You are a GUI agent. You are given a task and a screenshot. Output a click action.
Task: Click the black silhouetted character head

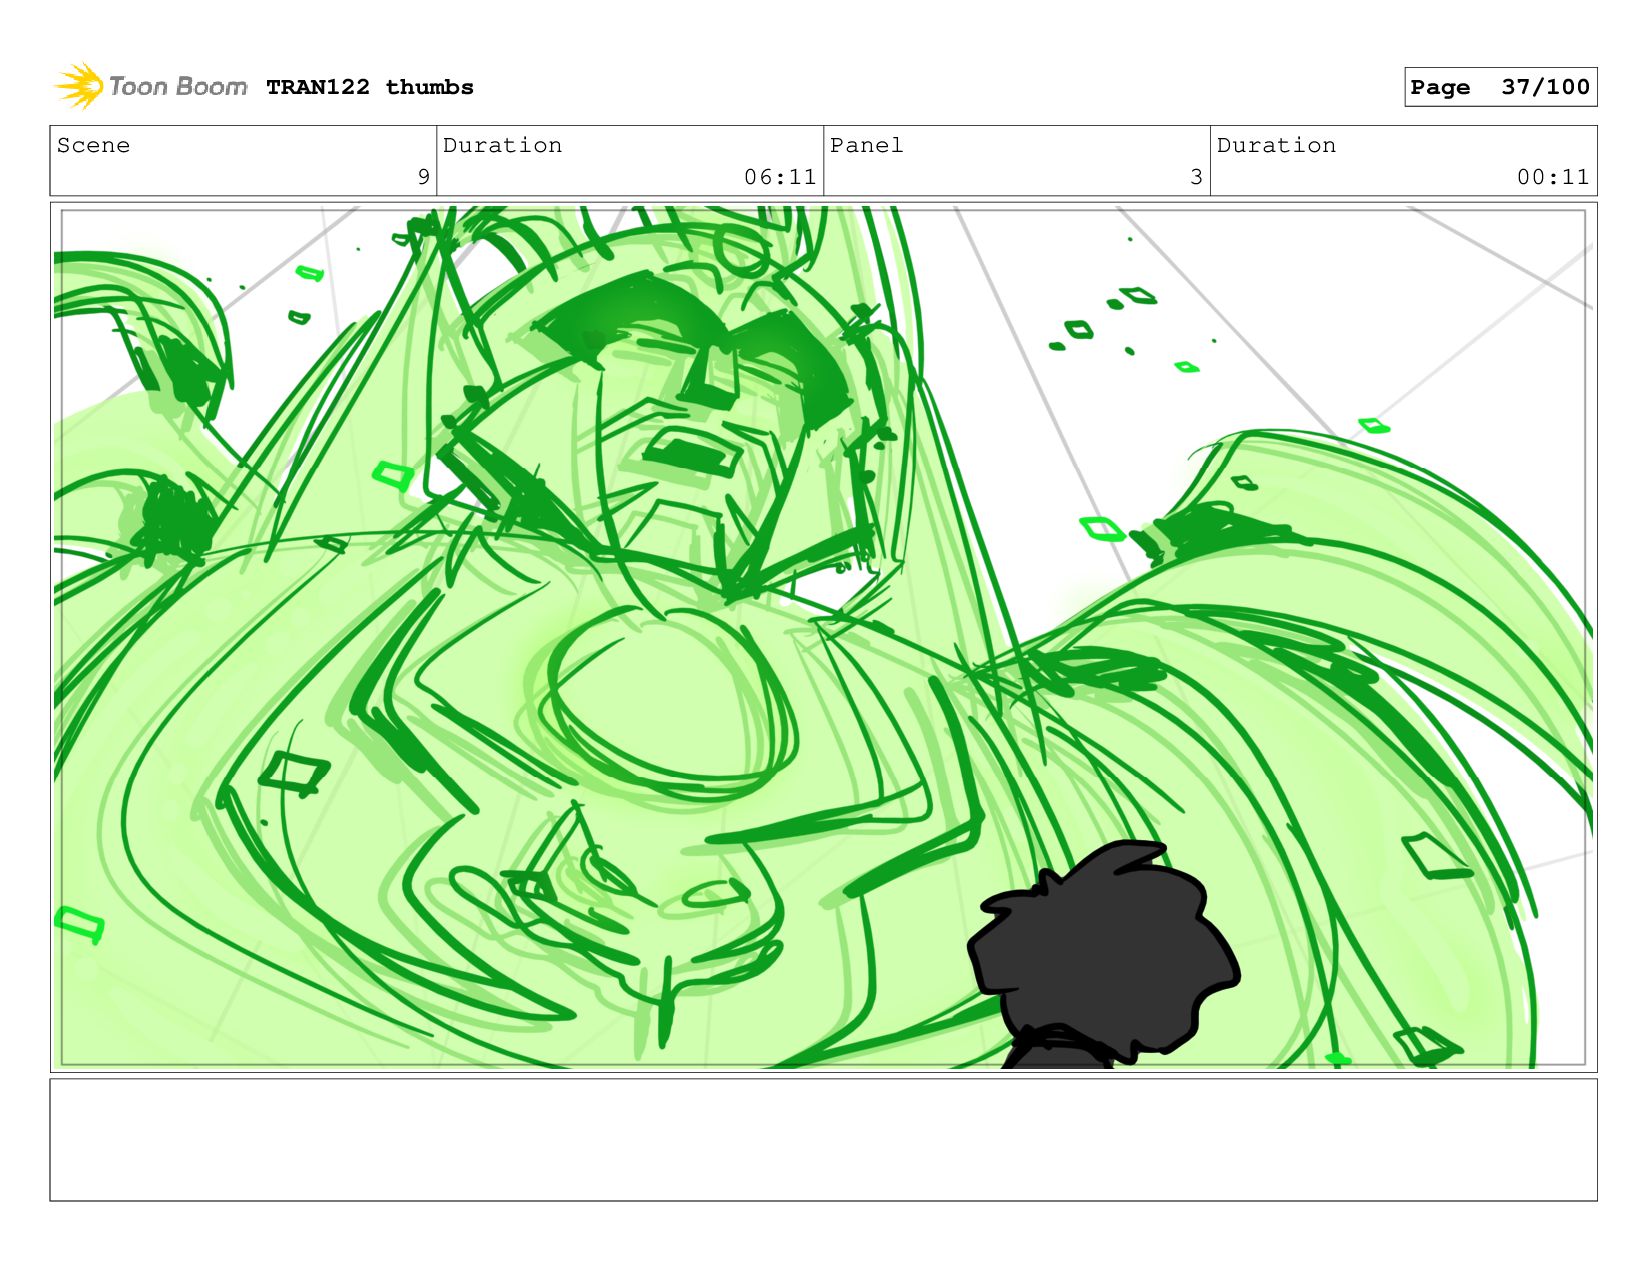point(1103,955)
